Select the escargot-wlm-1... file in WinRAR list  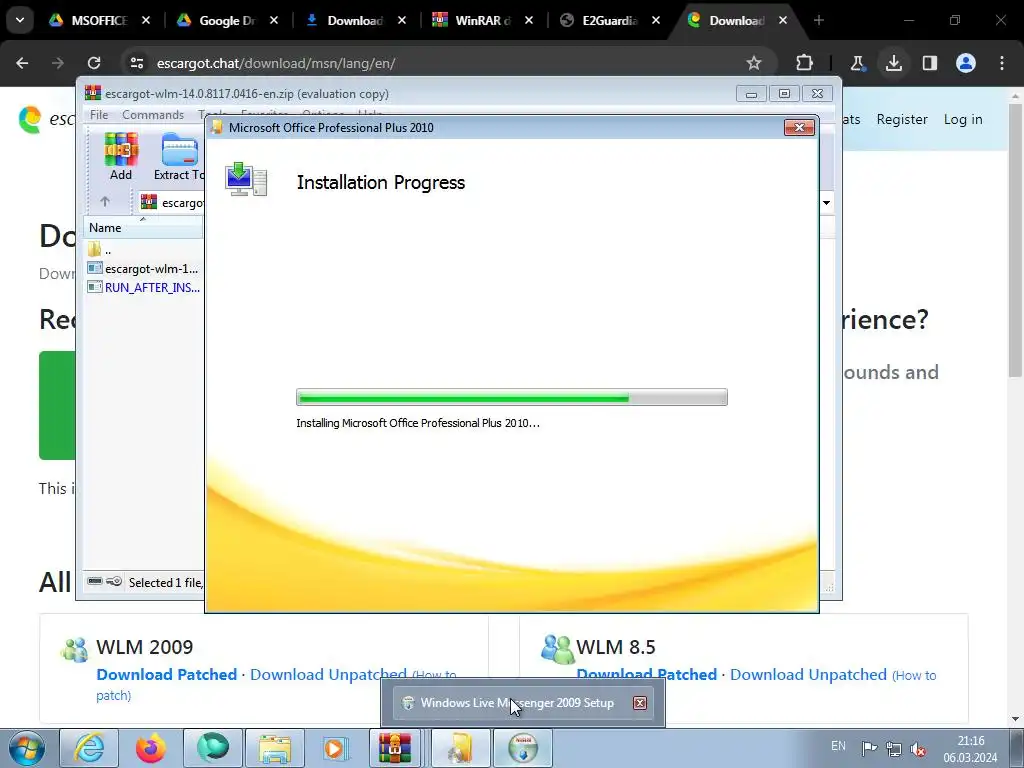pos(143,268)
